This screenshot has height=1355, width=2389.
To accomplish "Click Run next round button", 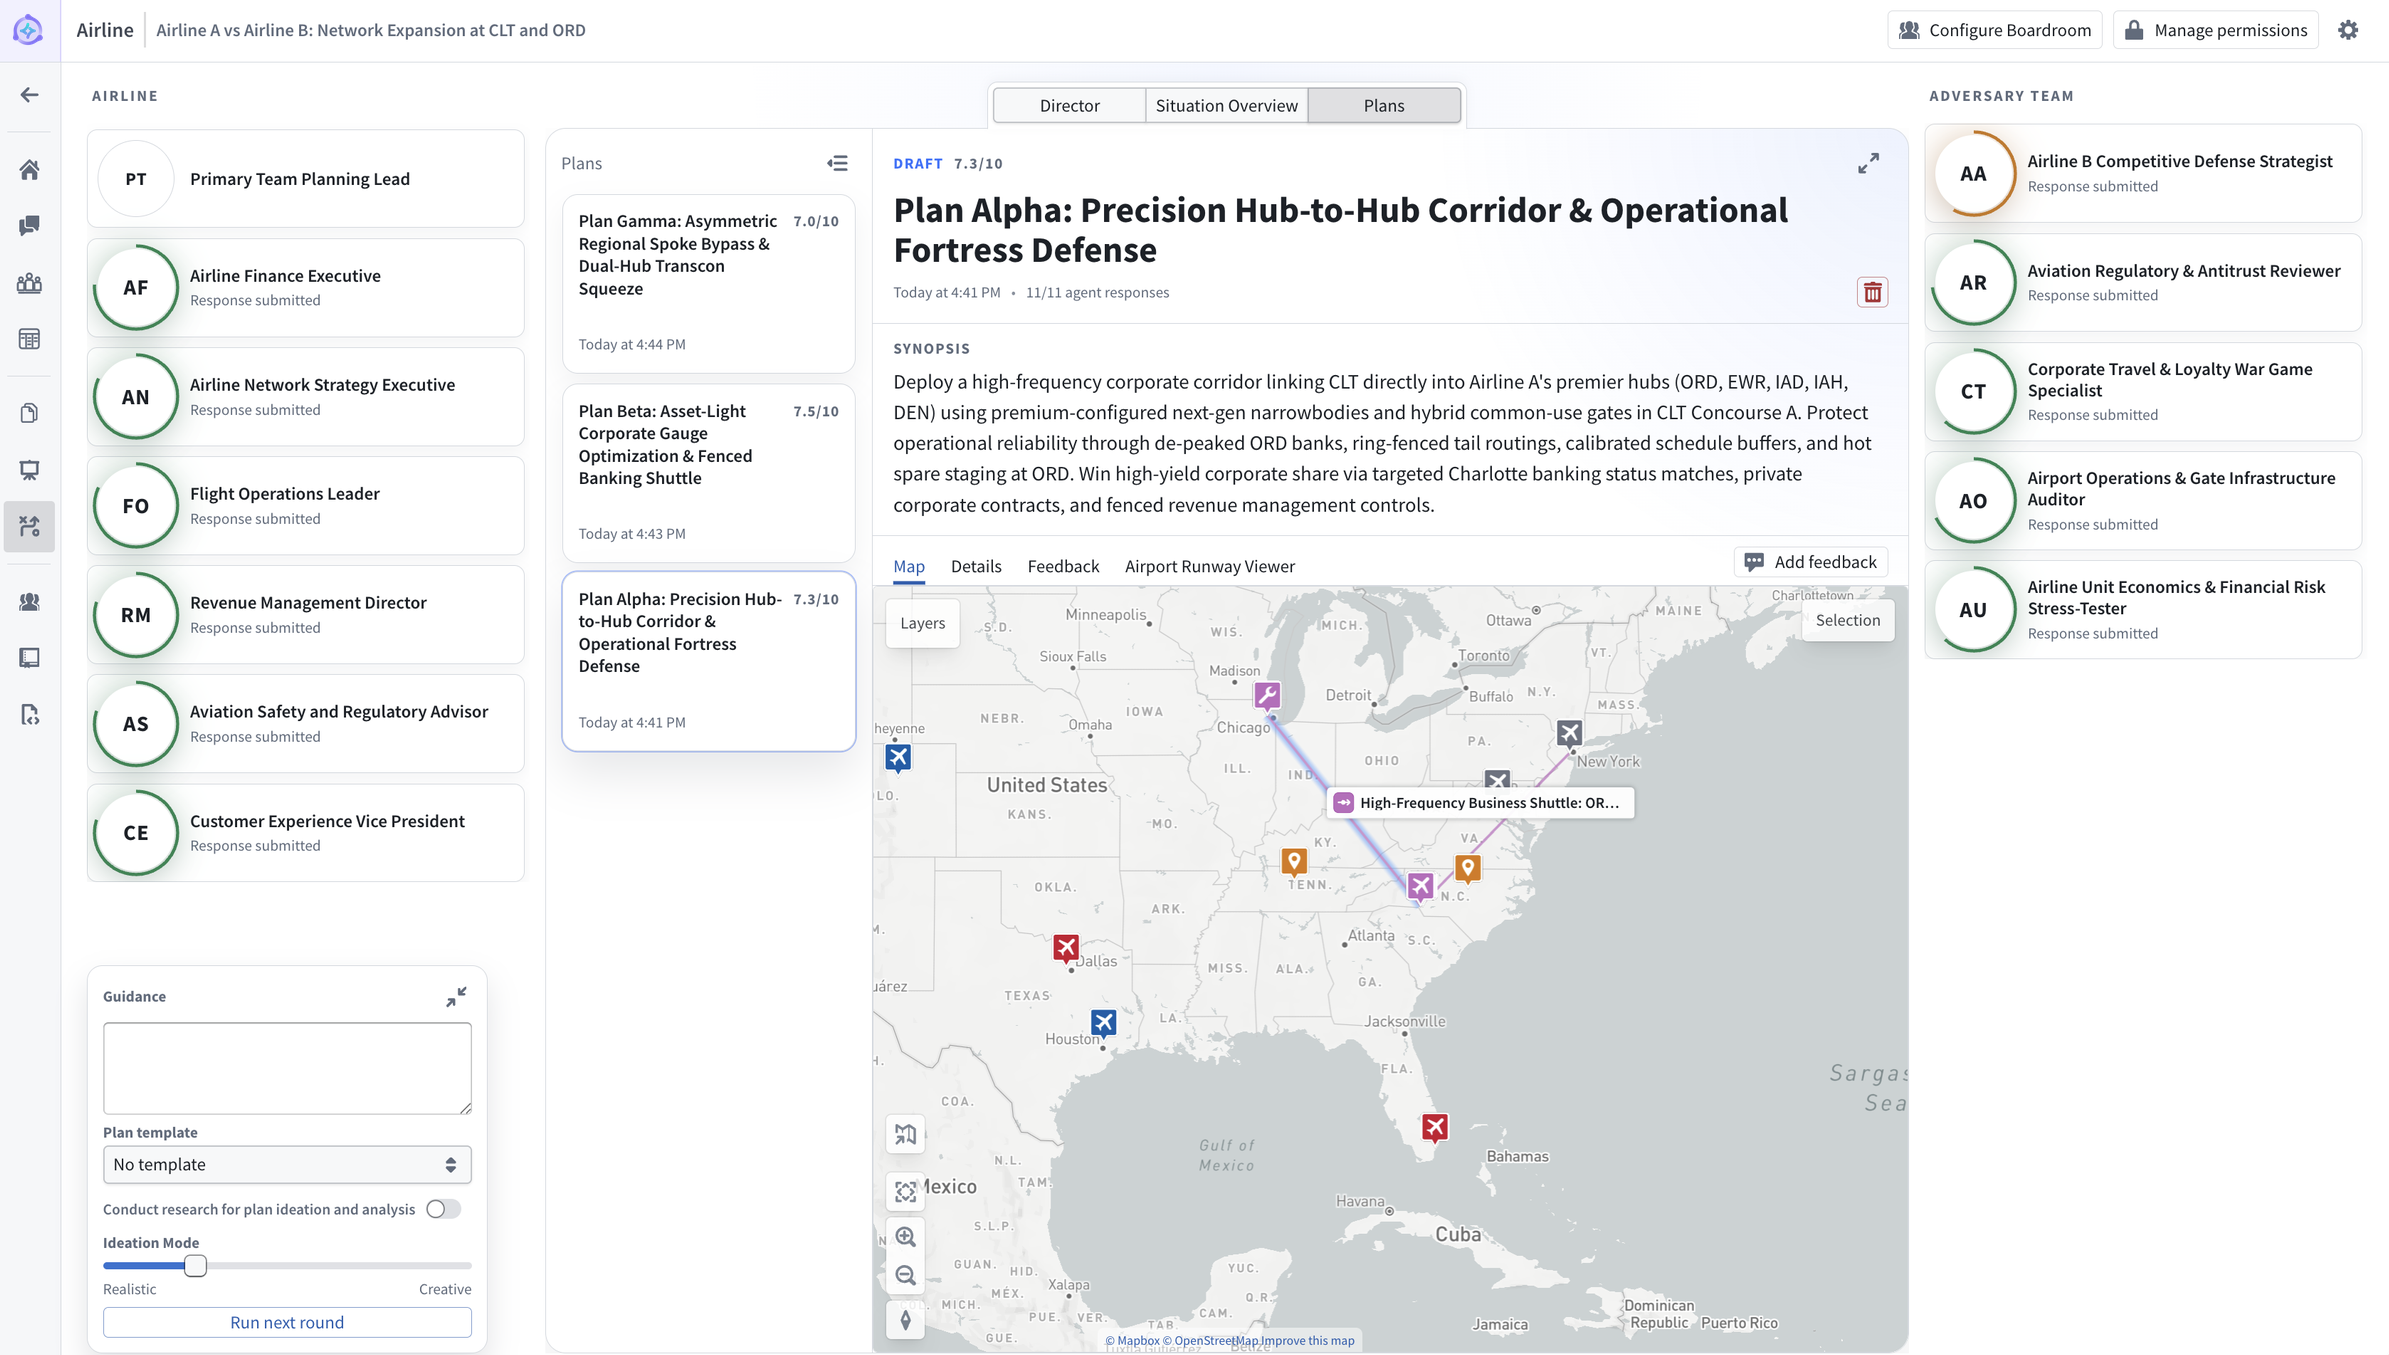I will coord(287,1322).
